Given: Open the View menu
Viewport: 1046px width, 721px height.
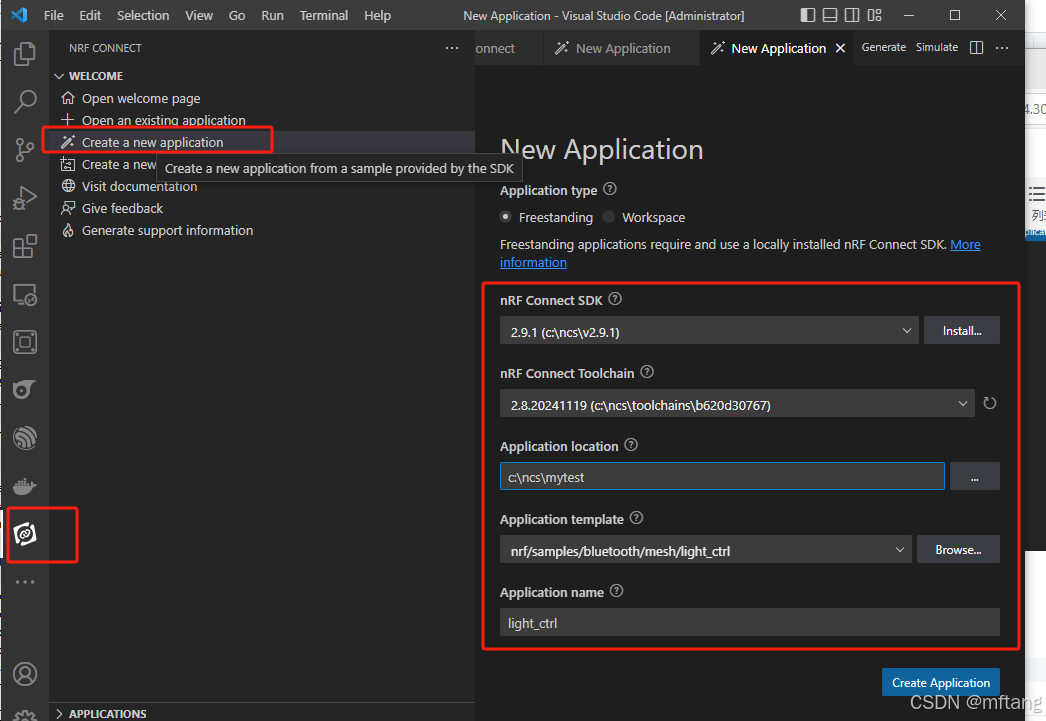Looking at the screenshot, I should 199,15.
